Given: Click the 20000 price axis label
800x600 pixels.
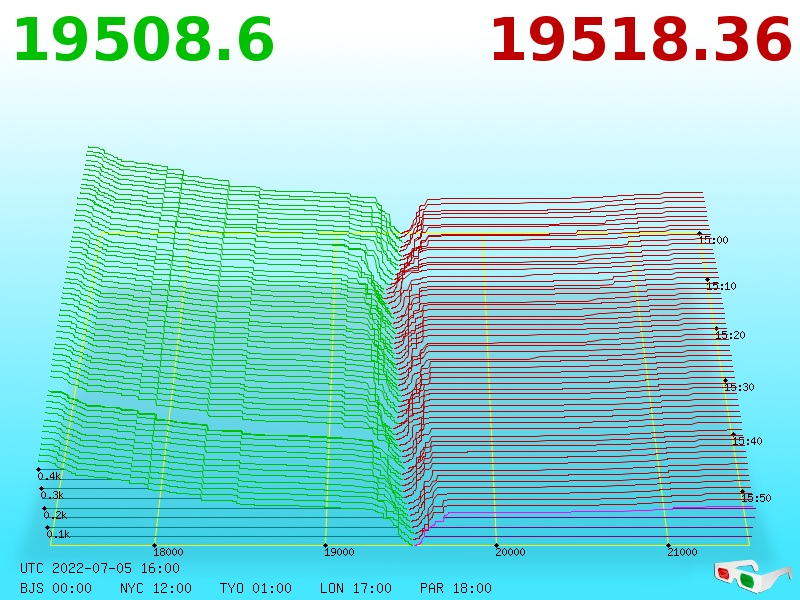Looking at the screenshot, I should [510, 552].
